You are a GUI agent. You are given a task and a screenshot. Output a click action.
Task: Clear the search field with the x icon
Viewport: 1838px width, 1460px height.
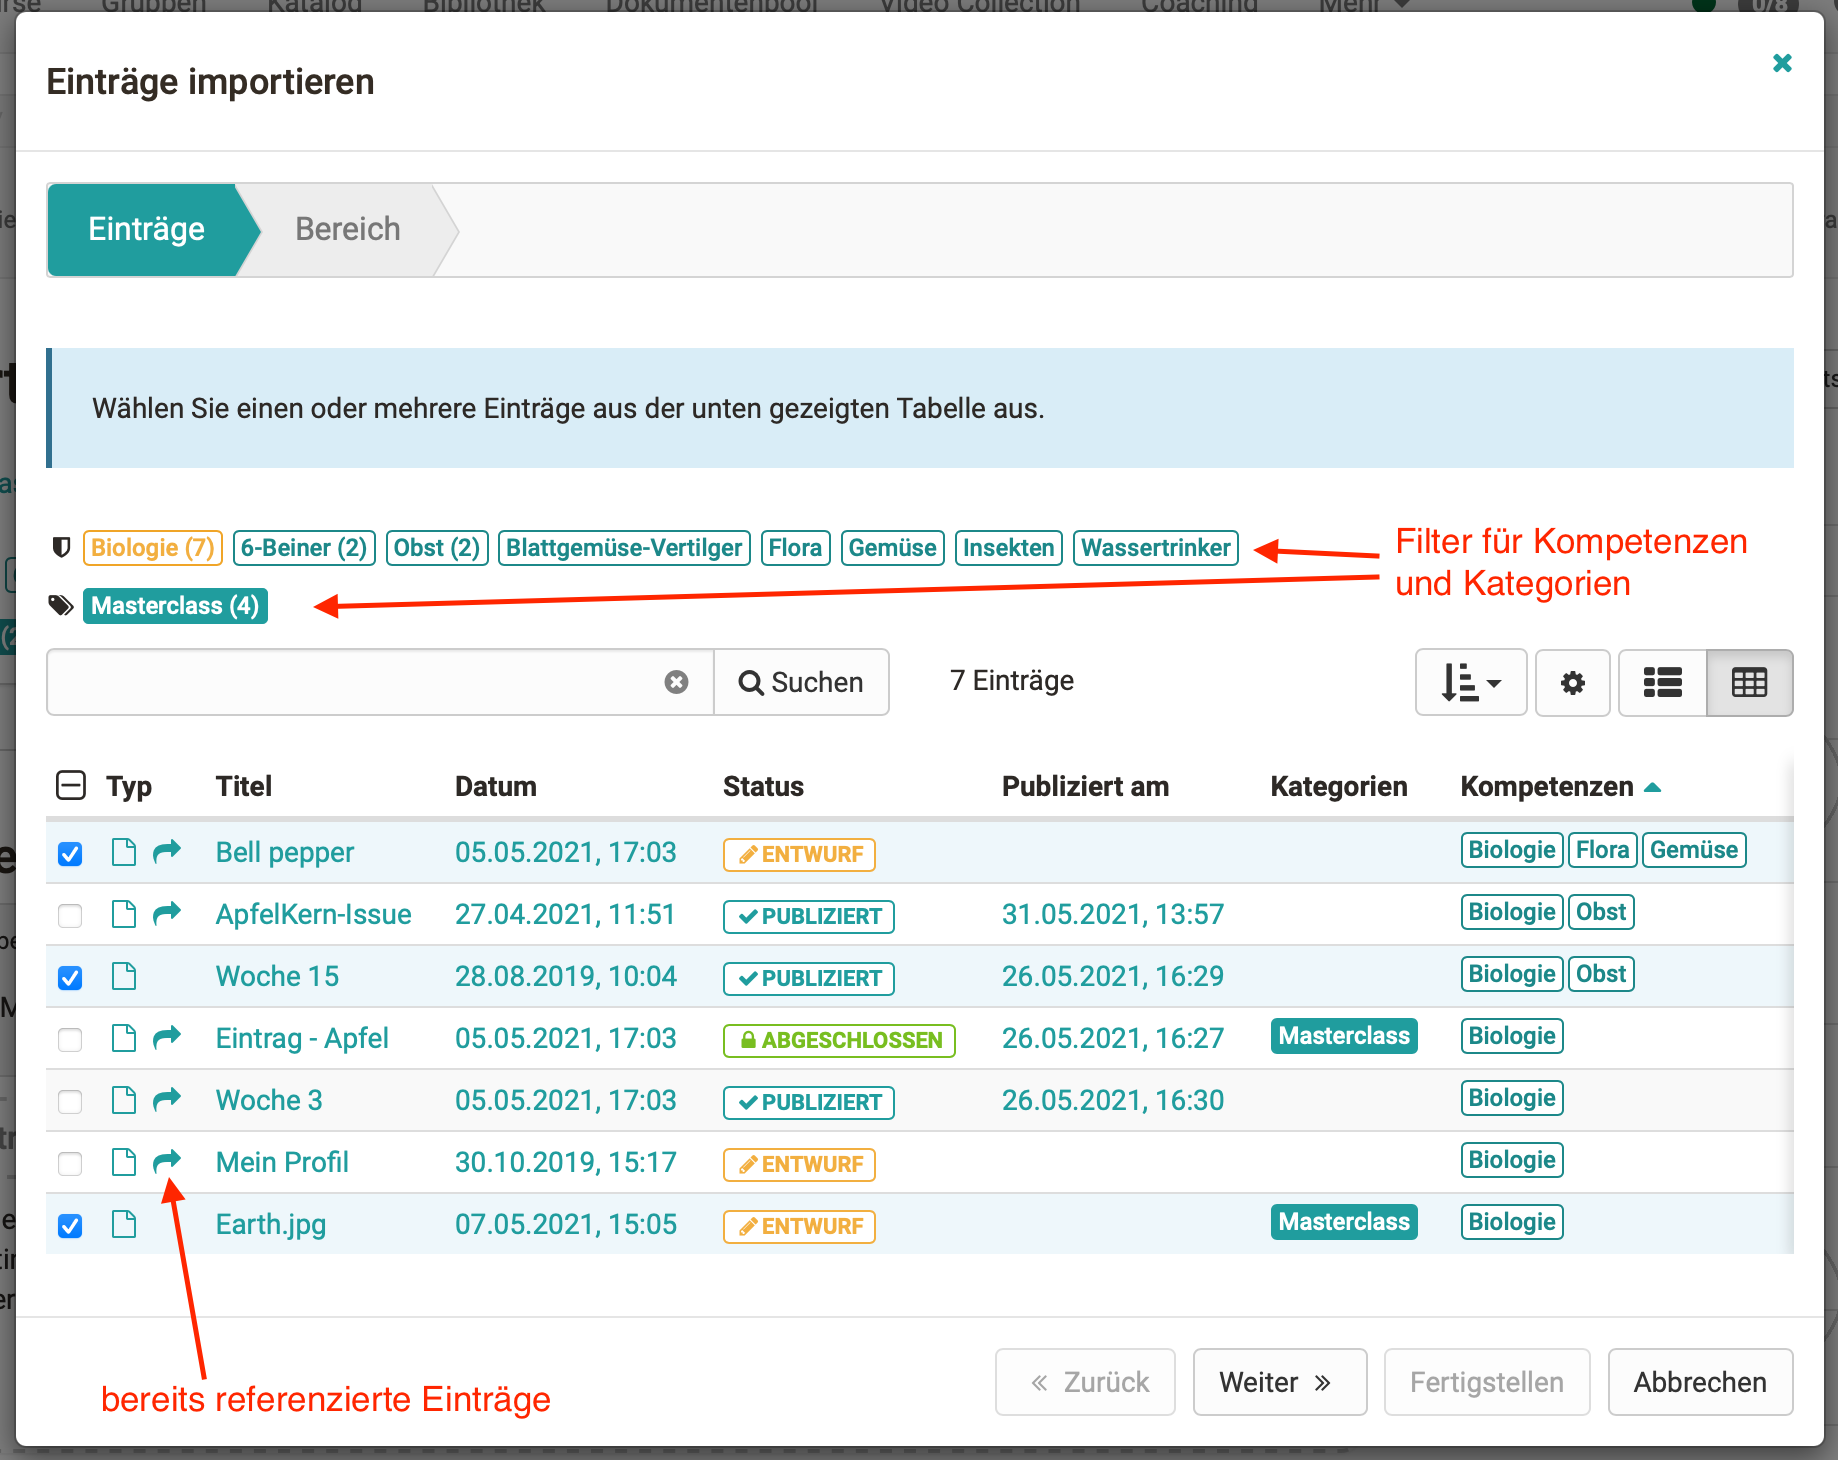pyautogui.click(x=677, y=682)
